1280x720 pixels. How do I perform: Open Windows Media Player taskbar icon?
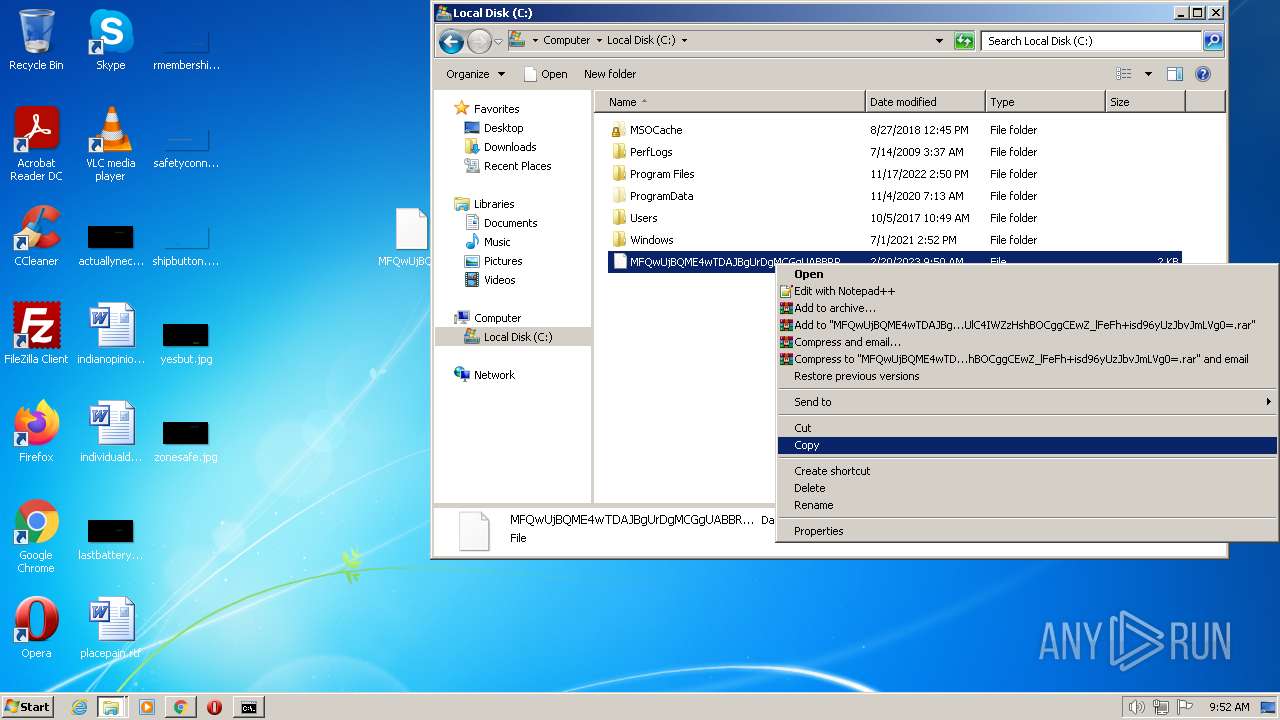click(x=147, y=707)
